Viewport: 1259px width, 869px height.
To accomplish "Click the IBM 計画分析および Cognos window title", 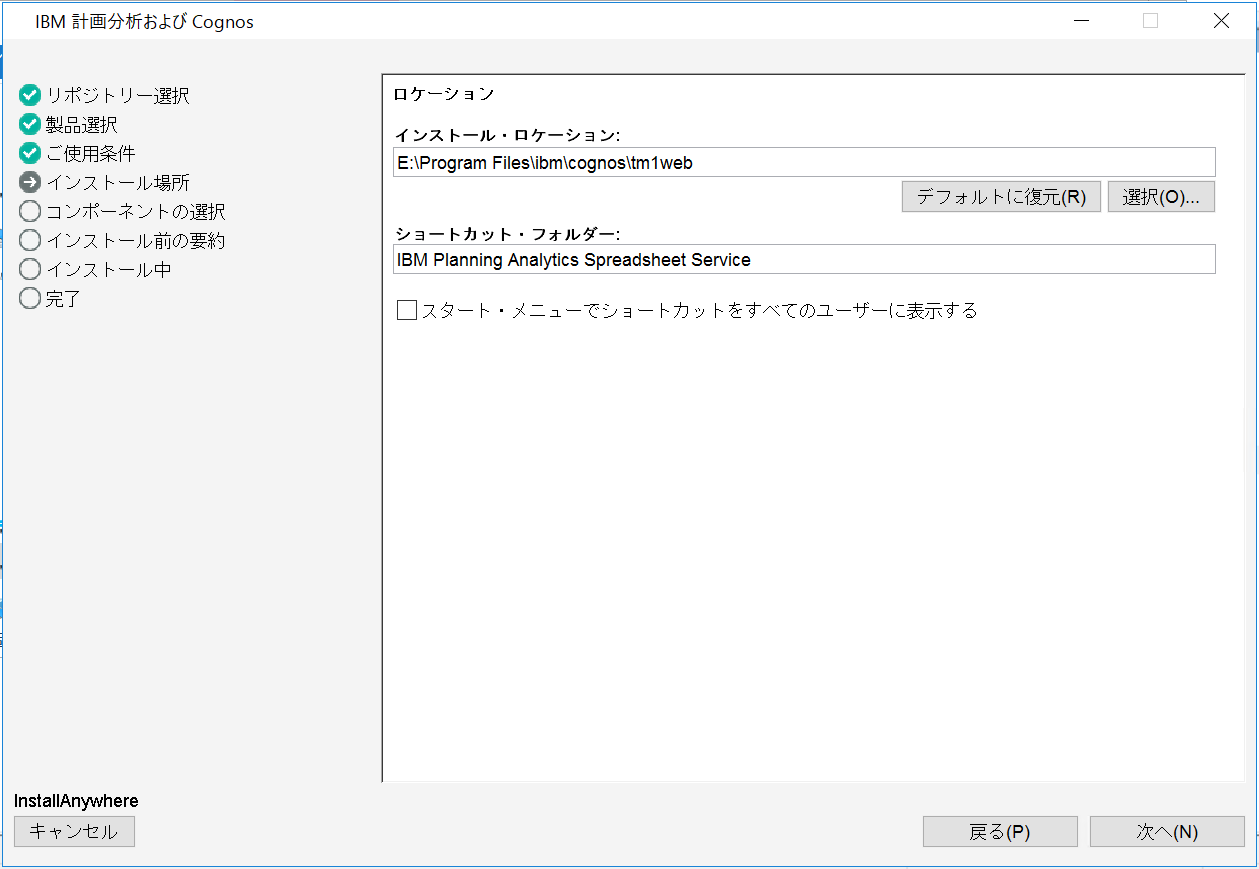I will (144, 21).
